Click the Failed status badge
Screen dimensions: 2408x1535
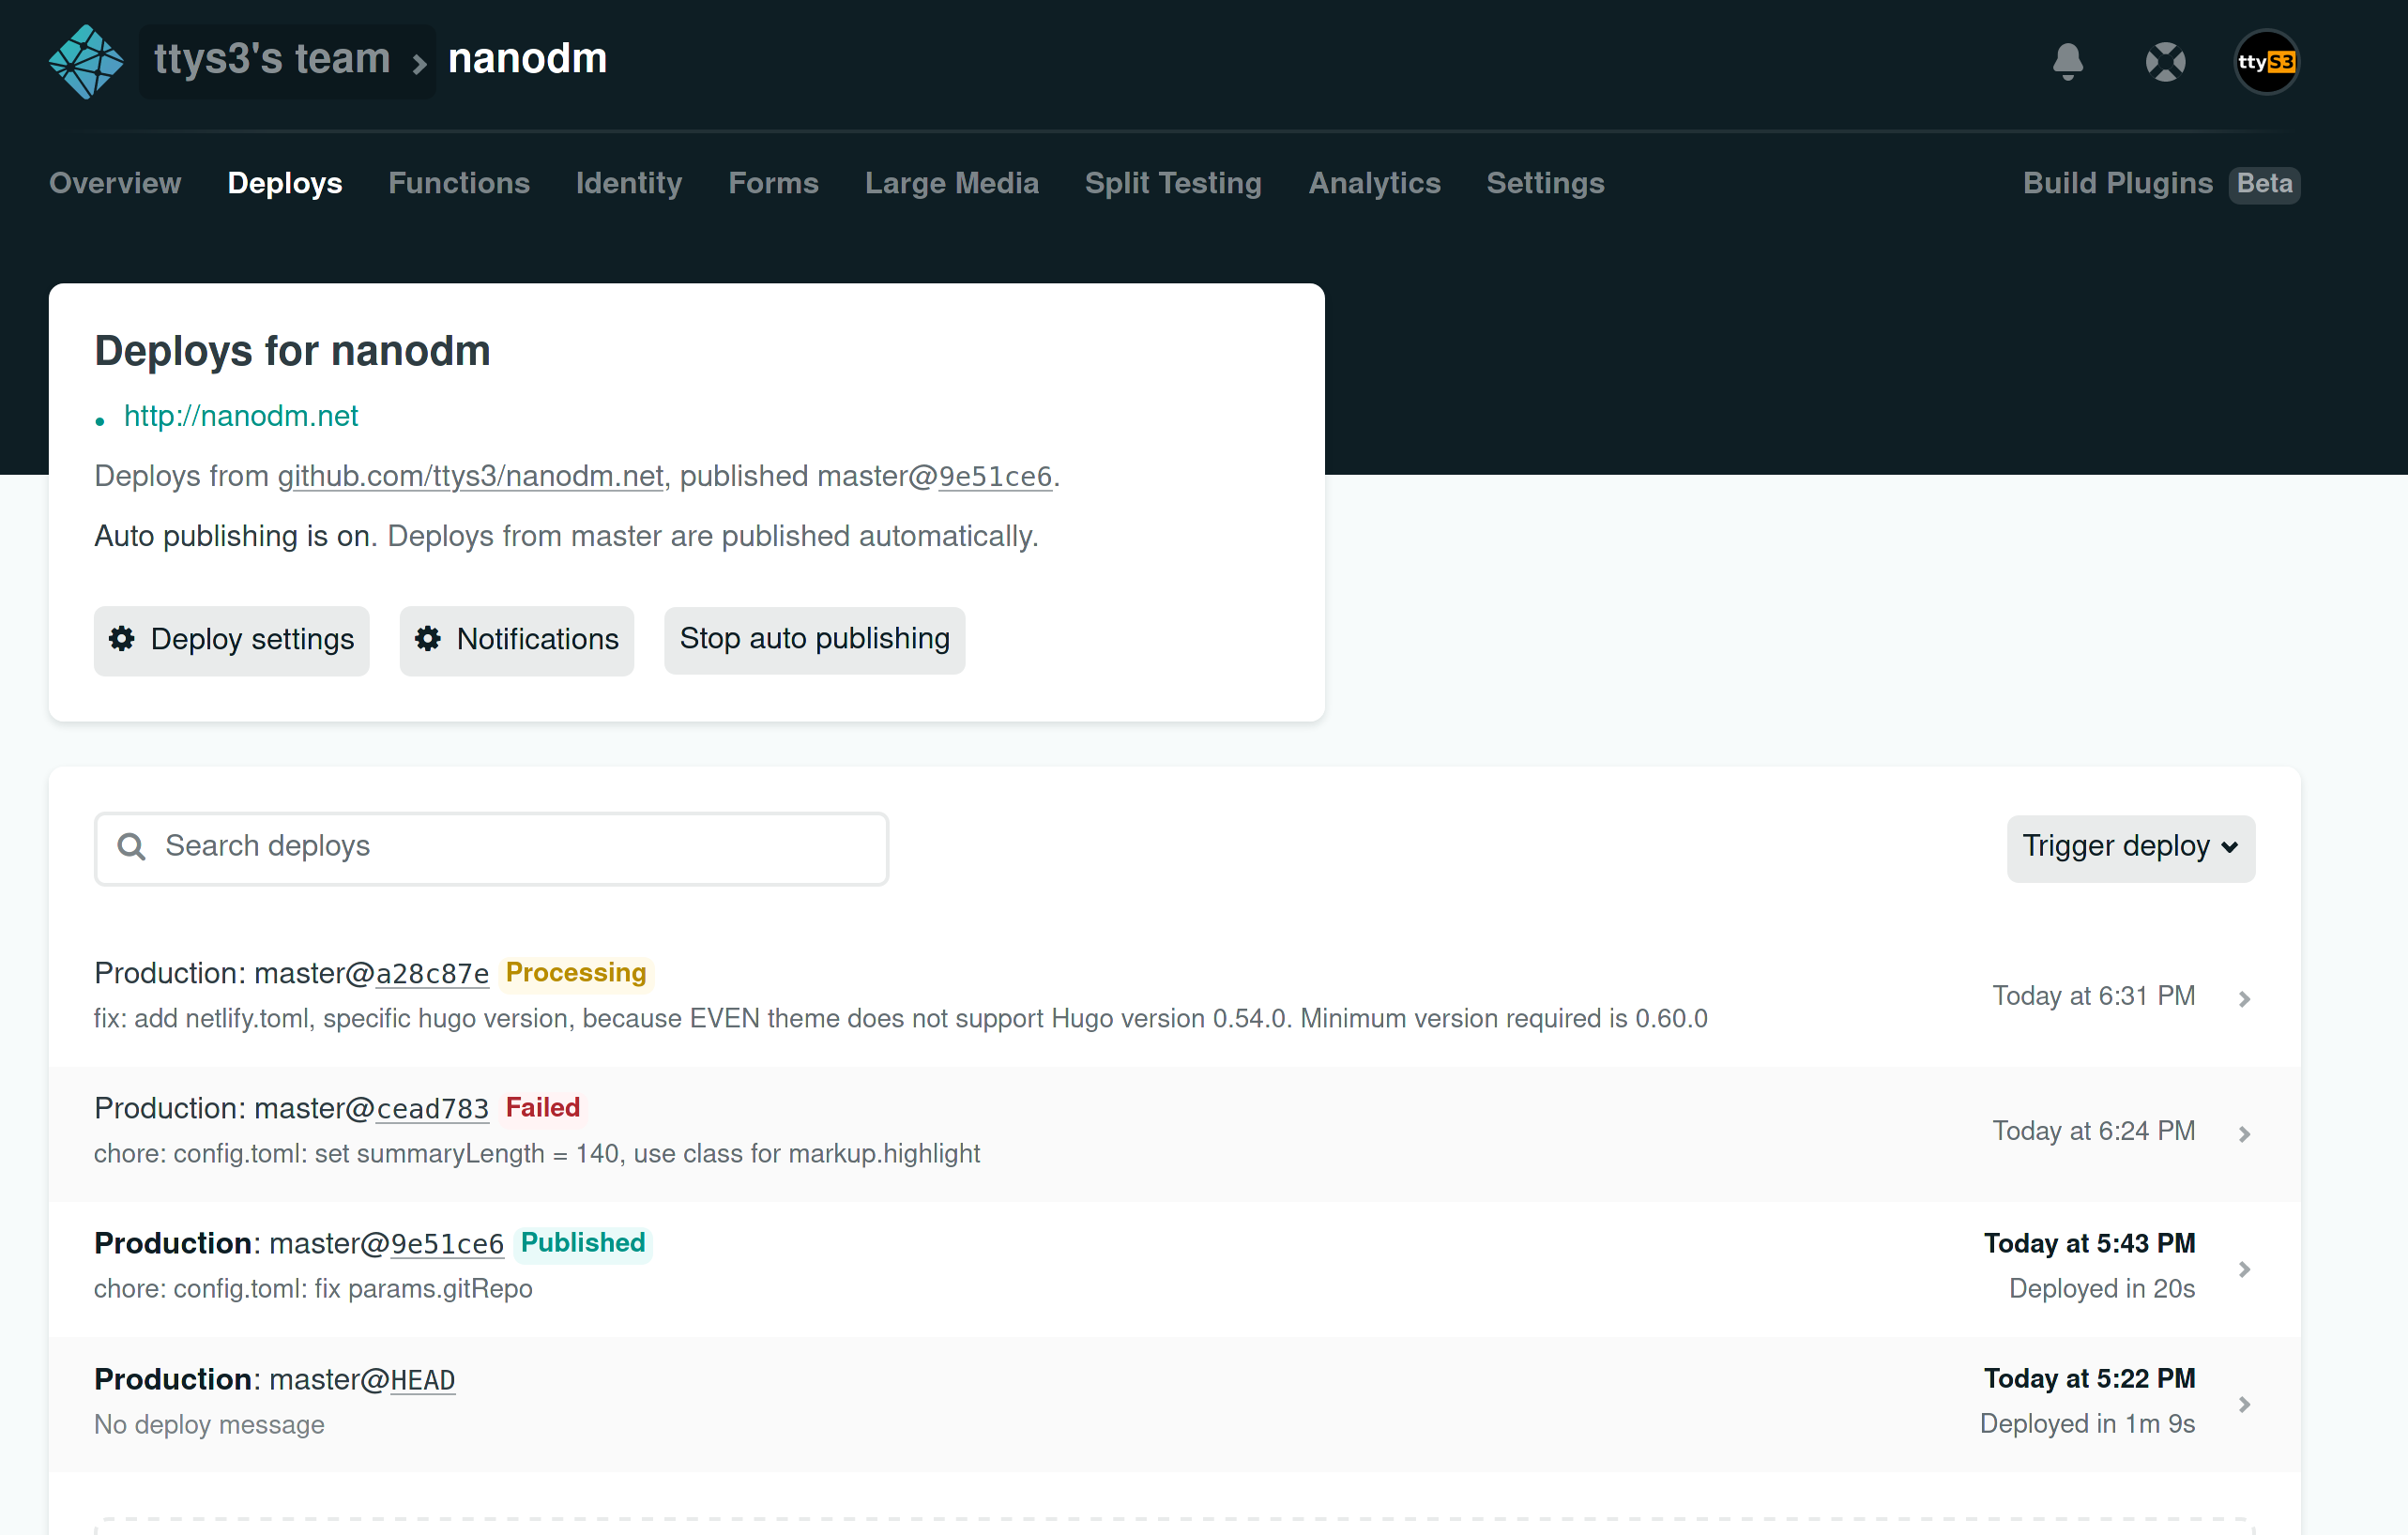[x=543, y=1108]
